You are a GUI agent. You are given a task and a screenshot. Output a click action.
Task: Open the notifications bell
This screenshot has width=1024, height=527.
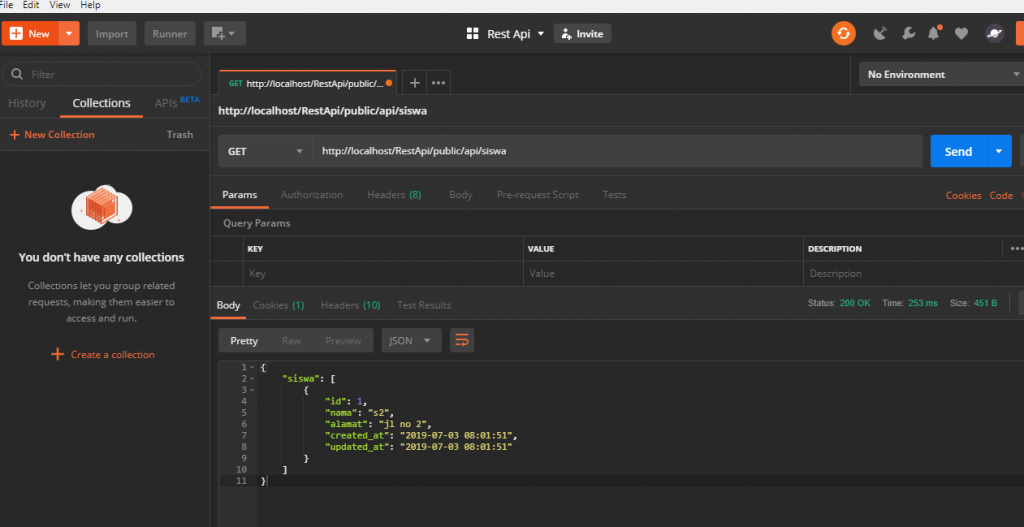point(934,34)
